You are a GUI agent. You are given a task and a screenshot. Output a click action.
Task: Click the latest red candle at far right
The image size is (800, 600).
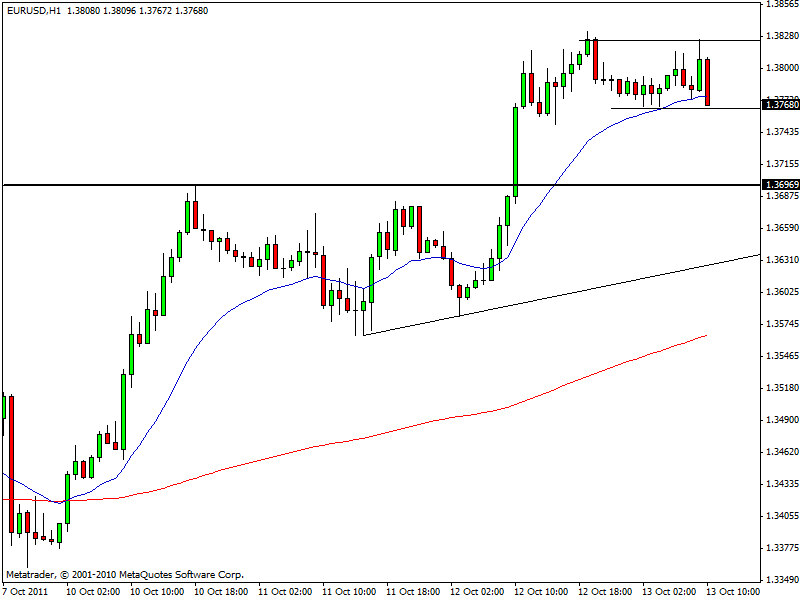pos(708,82)
